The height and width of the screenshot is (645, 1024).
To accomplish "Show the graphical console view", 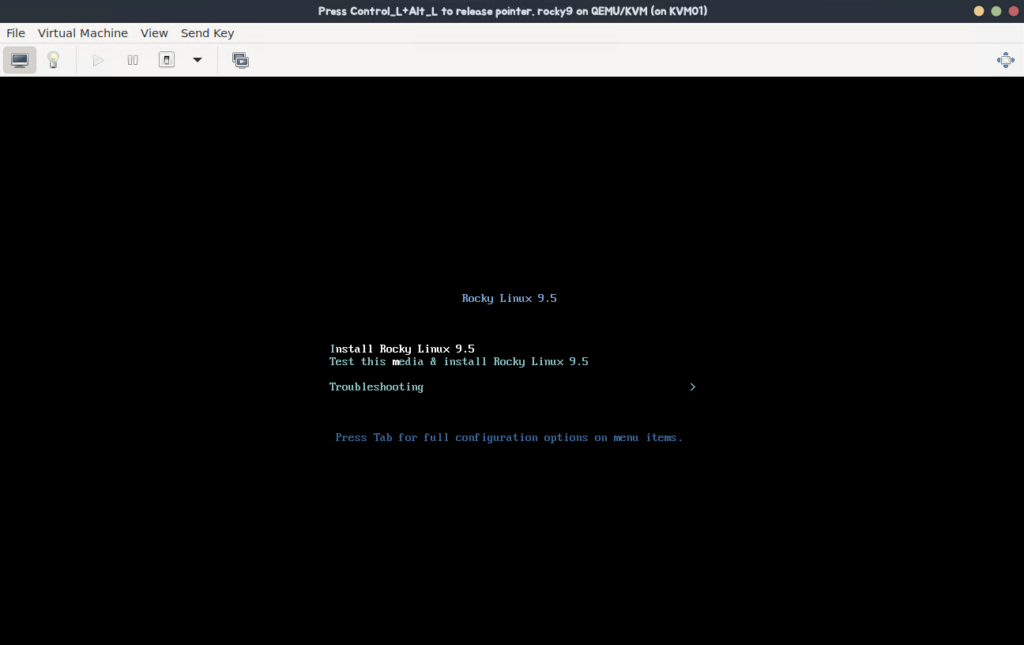I will coord(20,60).
